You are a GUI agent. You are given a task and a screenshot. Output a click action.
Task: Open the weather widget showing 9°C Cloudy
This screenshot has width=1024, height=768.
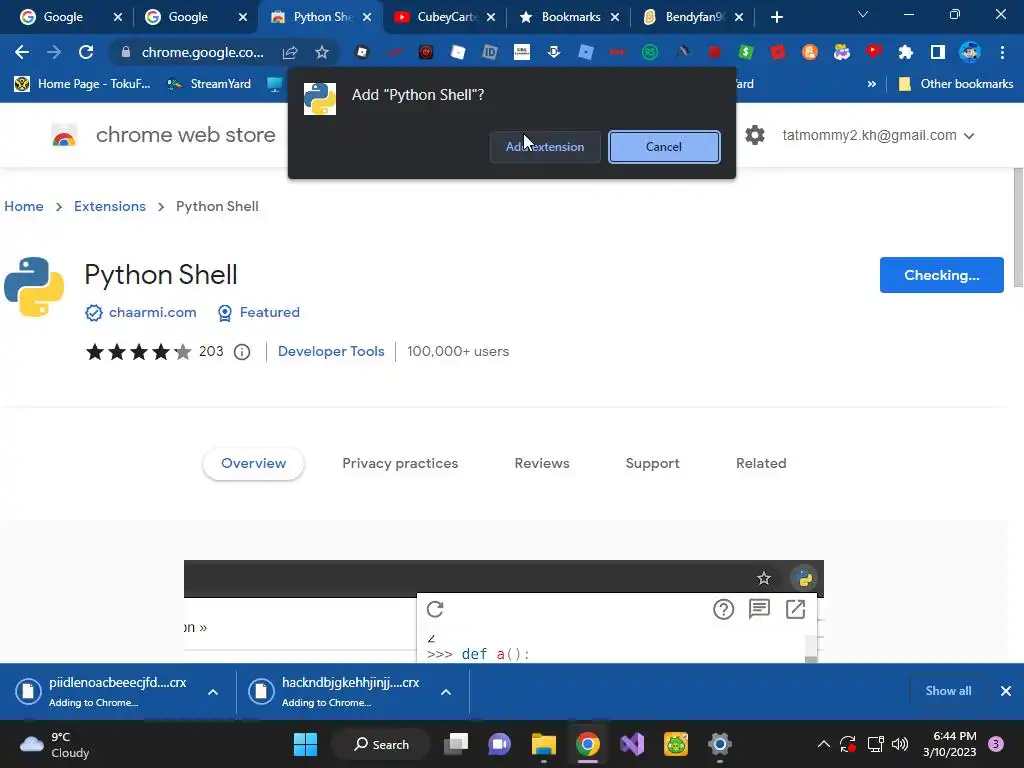pyautogui.click(x=55, y=744)
